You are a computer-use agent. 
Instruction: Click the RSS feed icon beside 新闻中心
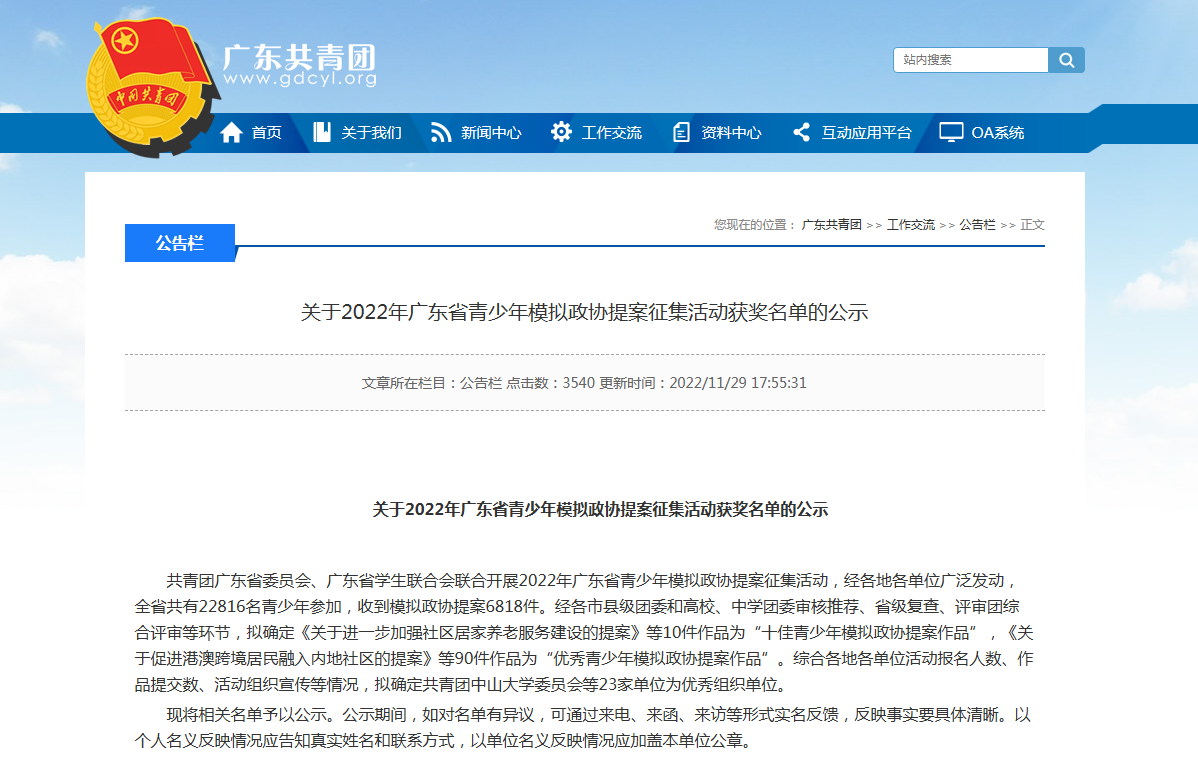click(x=441, y=132)
